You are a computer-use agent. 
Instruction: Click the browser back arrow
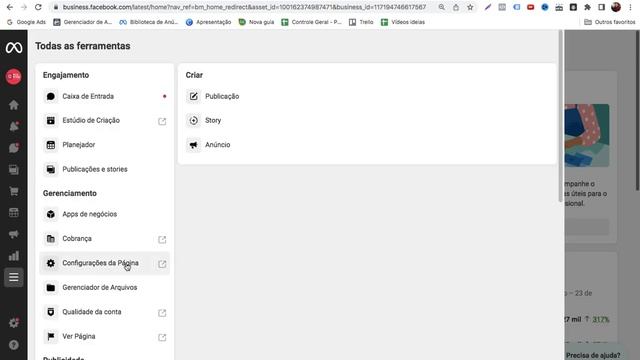point(10,7)
